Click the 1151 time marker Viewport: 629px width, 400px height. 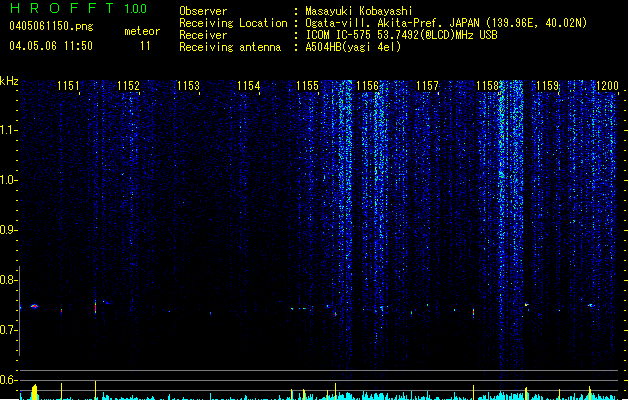[68, 86]
